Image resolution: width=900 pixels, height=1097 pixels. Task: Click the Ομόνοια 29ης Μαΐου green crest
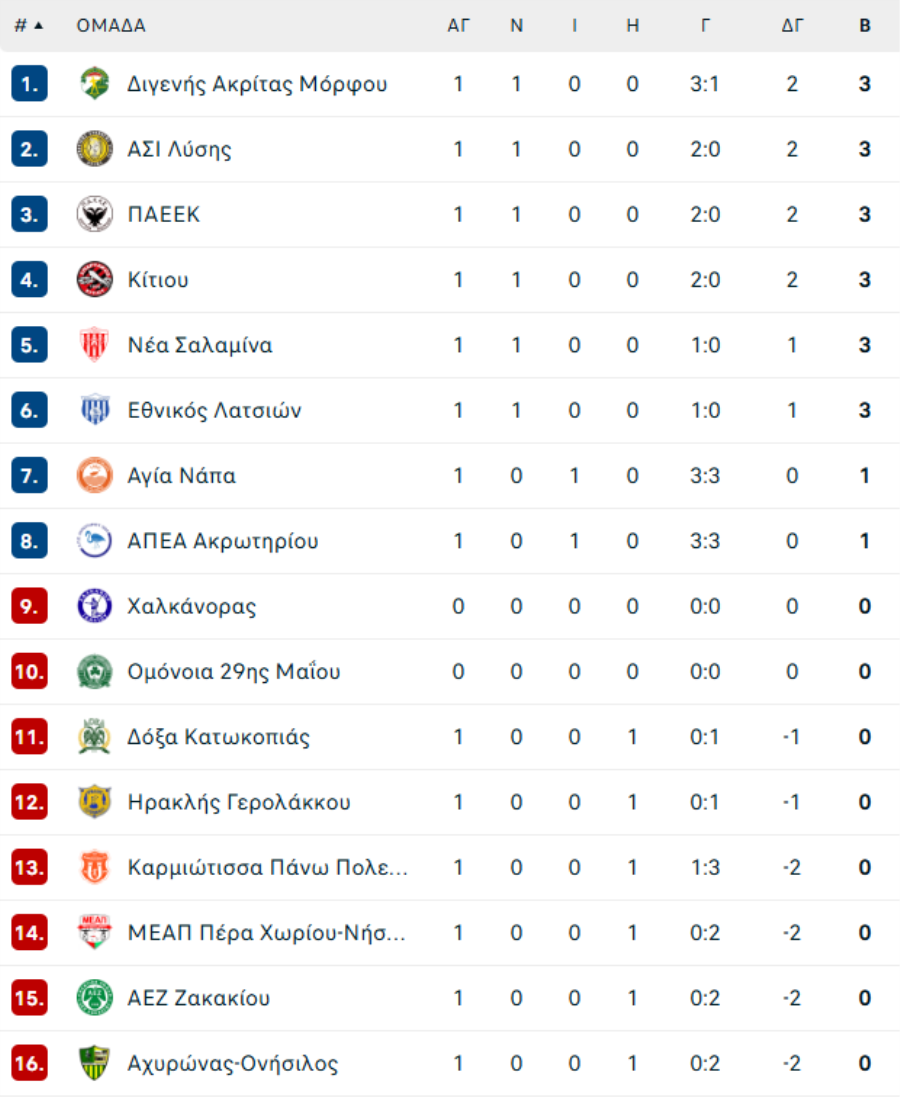click(94, 672)
